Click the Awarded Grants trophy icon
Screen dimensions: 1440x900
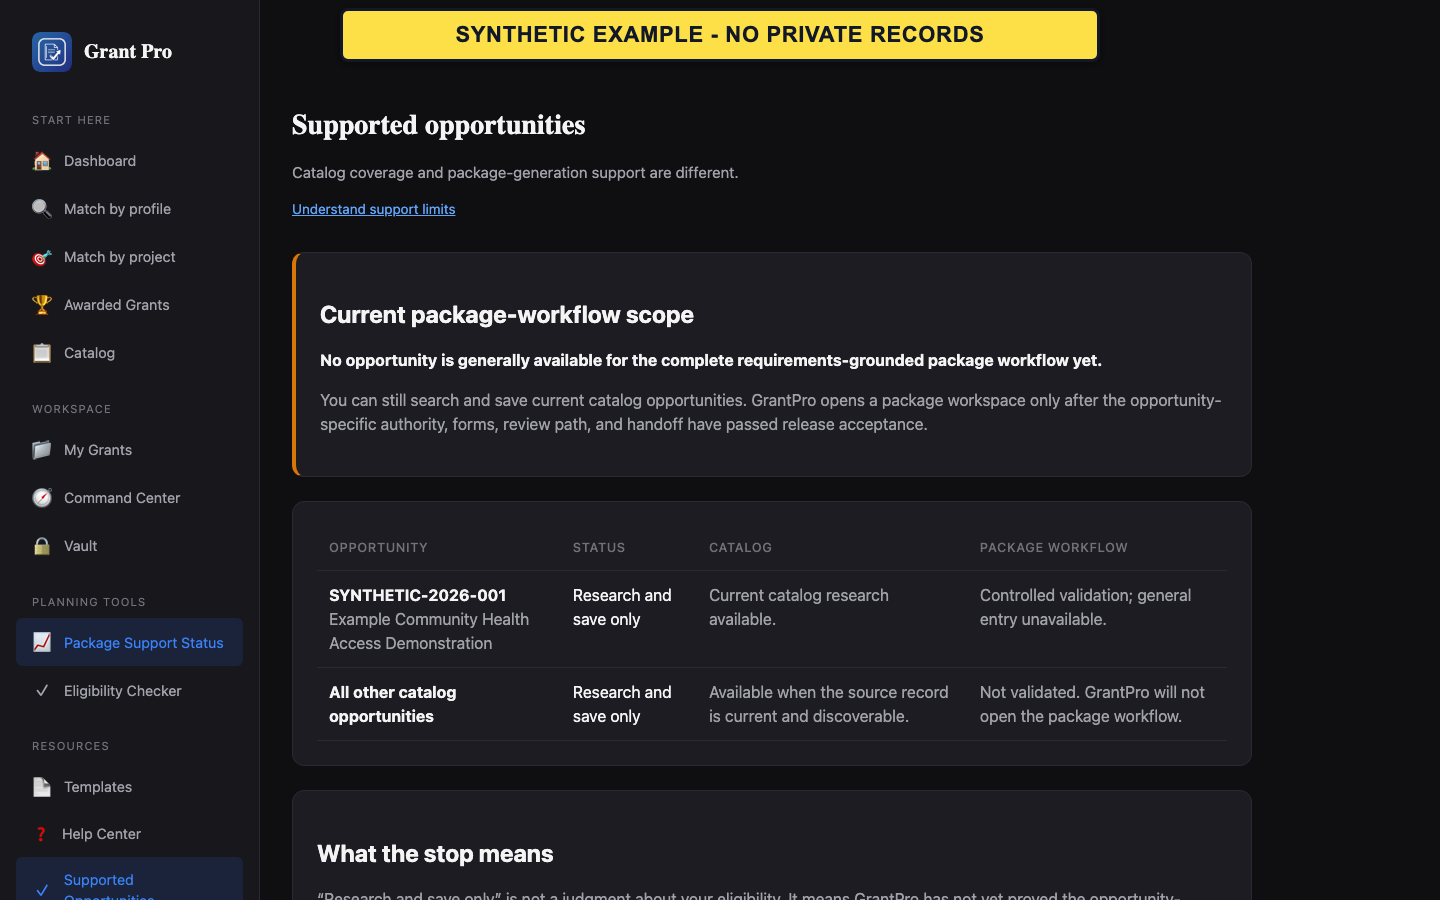[42, 305]
